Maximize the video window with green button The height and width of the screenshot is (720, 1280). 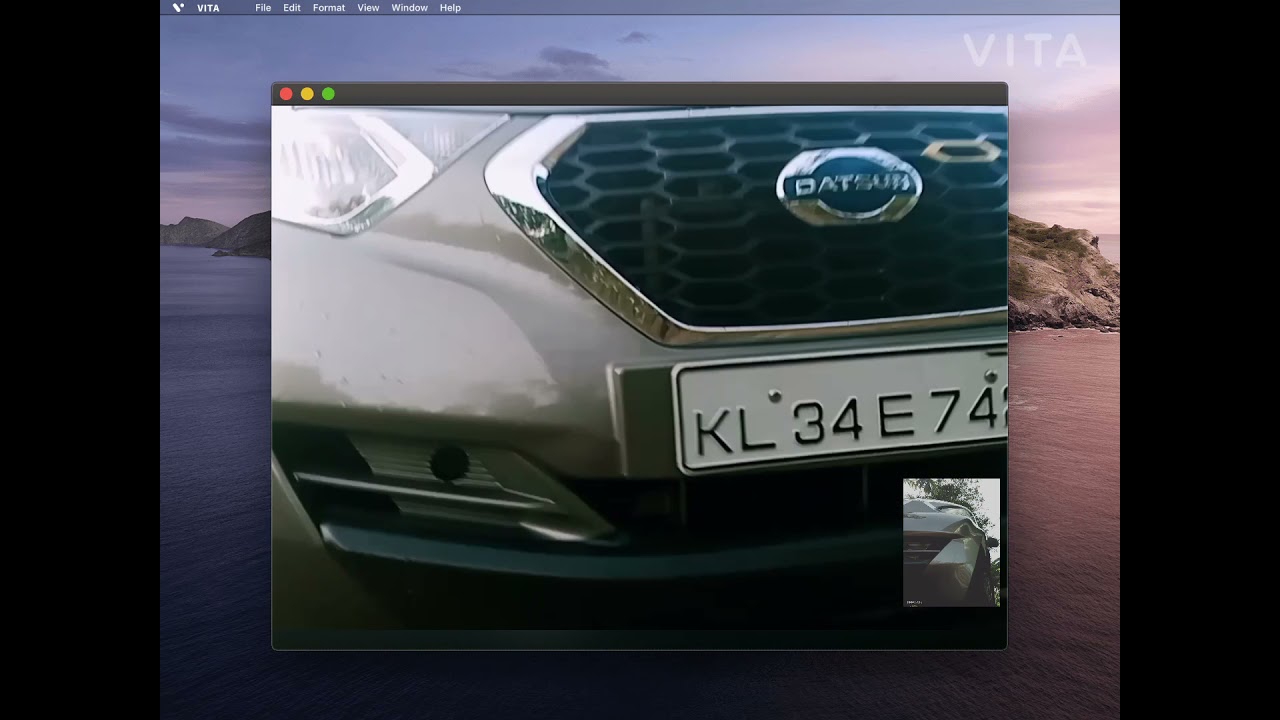[x=328, y=94]
